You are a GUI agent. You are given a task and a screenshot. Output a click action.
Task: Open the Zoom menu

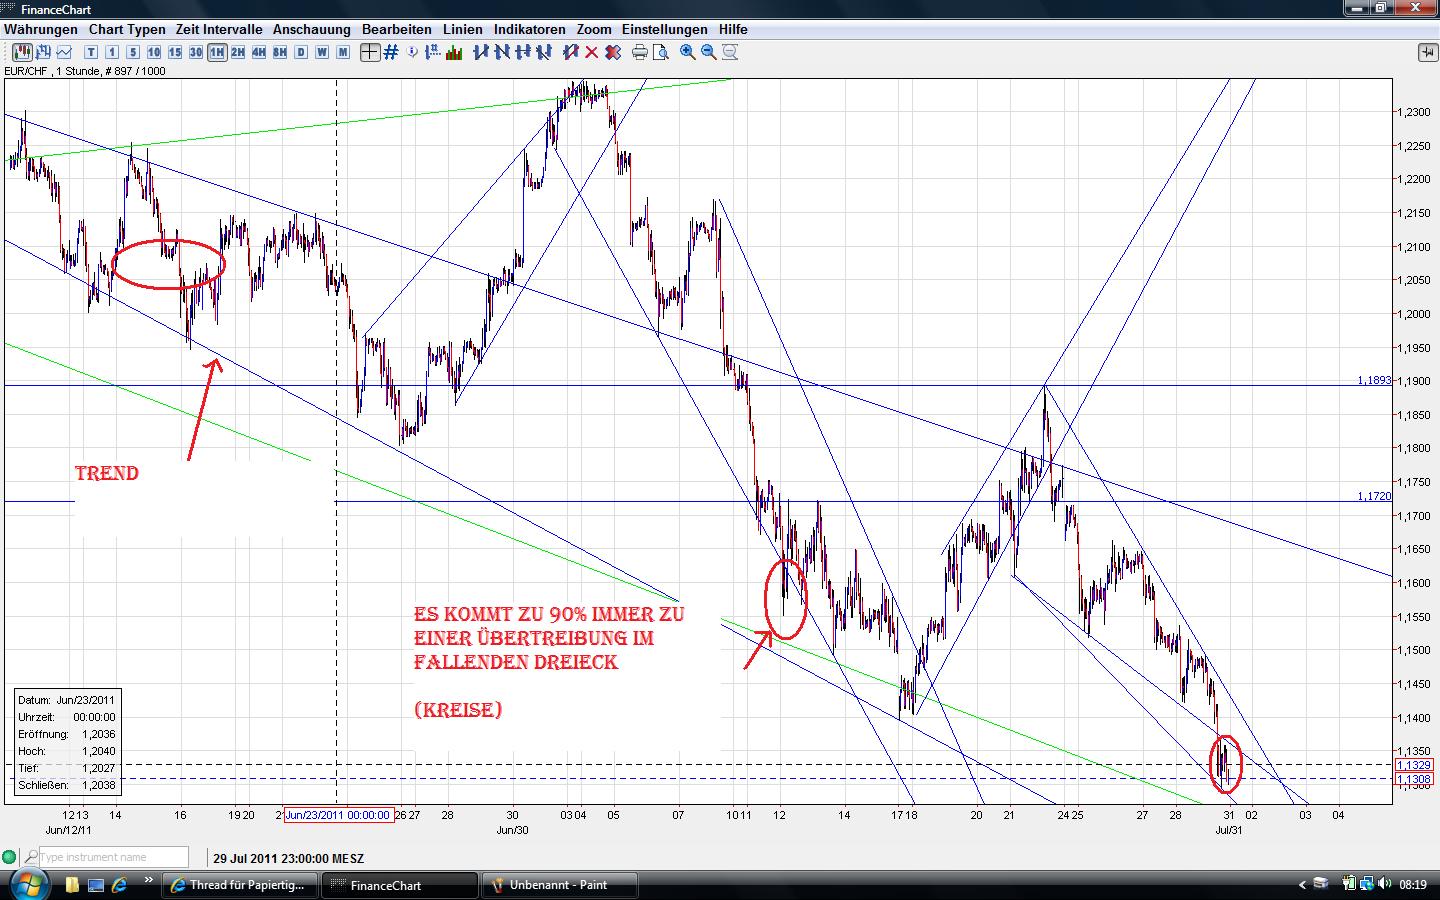click(594, 29)
